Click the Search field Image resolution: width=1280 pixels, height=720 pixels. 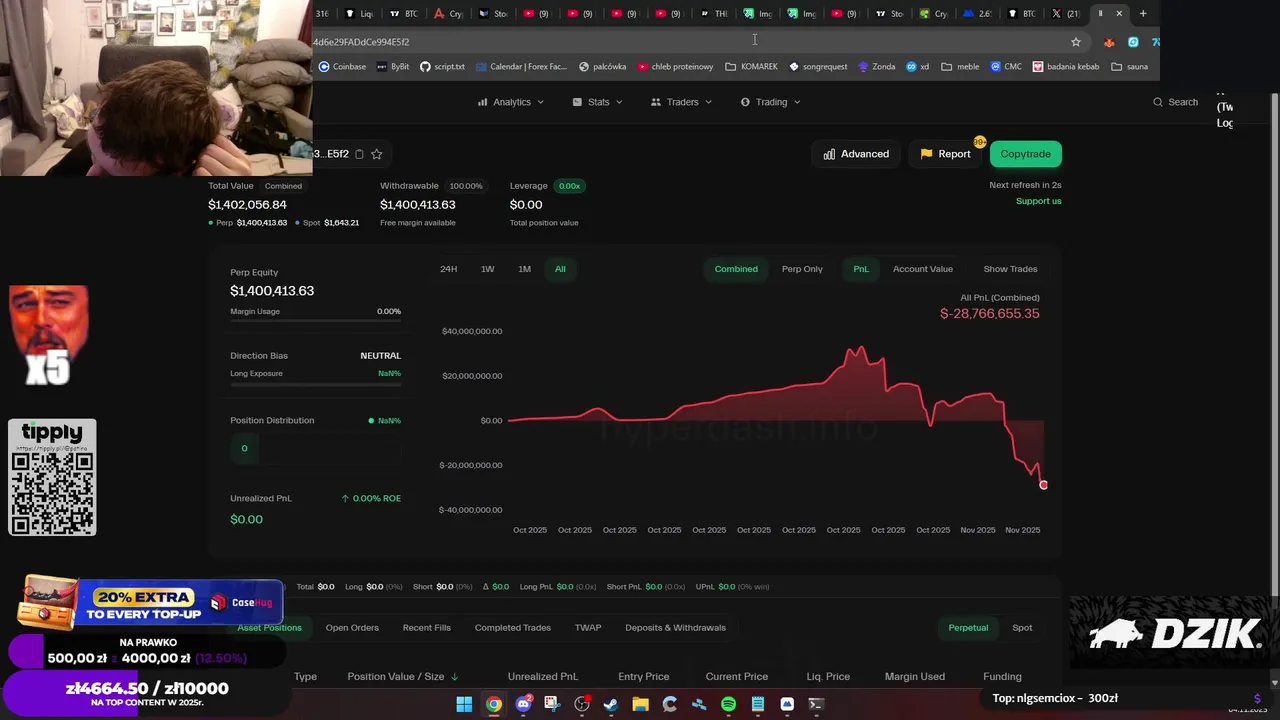coord(1175,102)
